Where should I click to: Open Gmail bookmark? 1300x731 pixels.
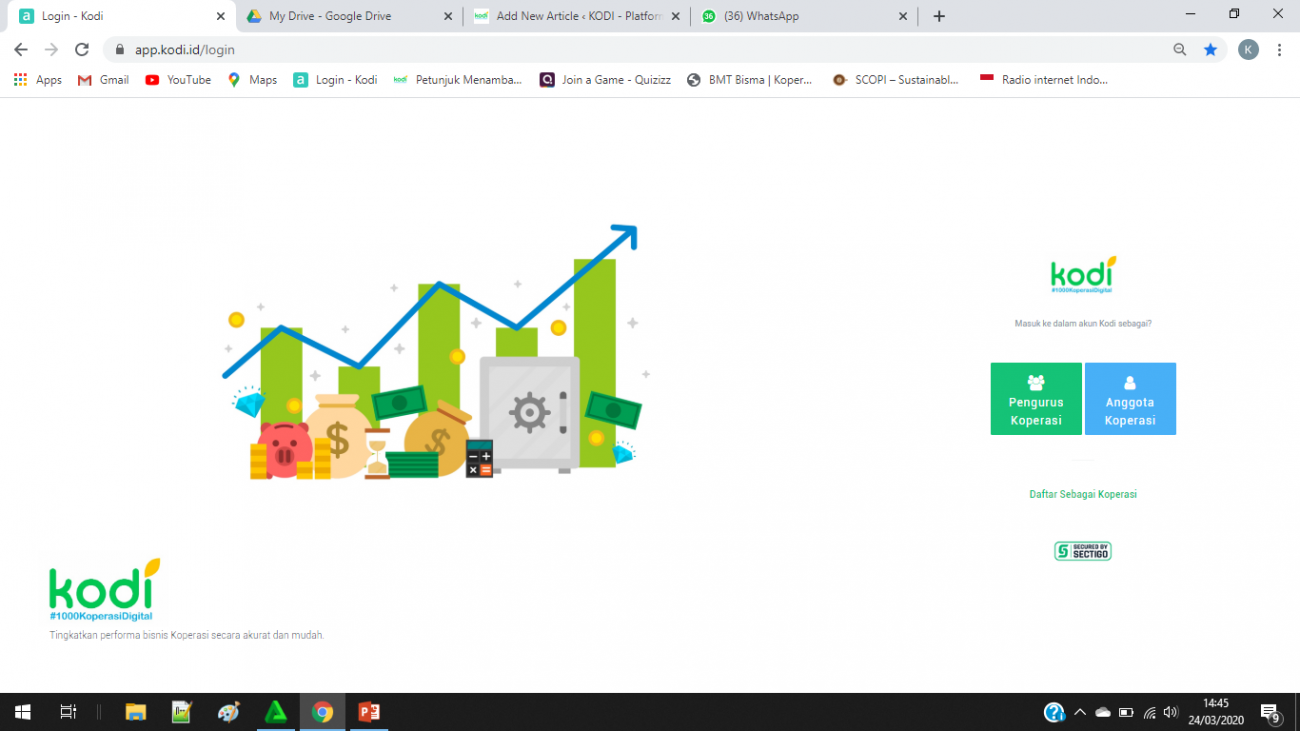click(x=103, y=80)
